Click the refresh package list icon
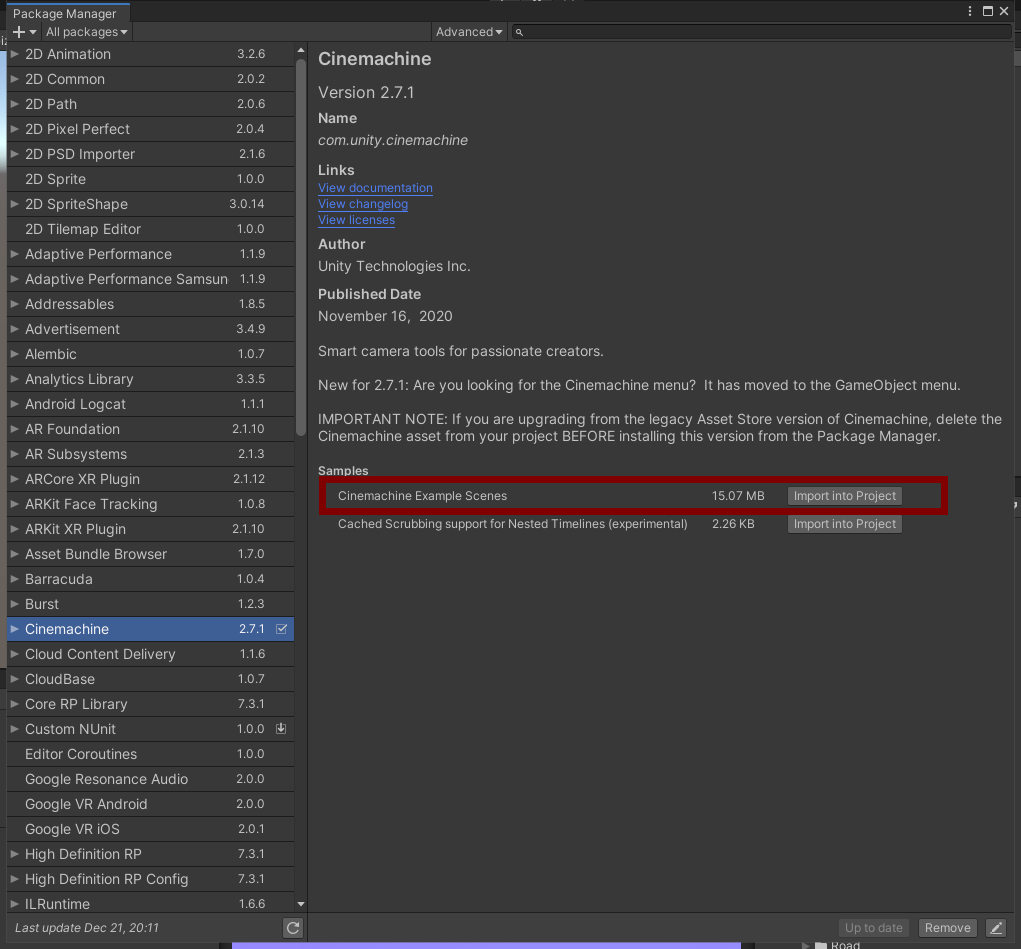 [x=293, y=928]
